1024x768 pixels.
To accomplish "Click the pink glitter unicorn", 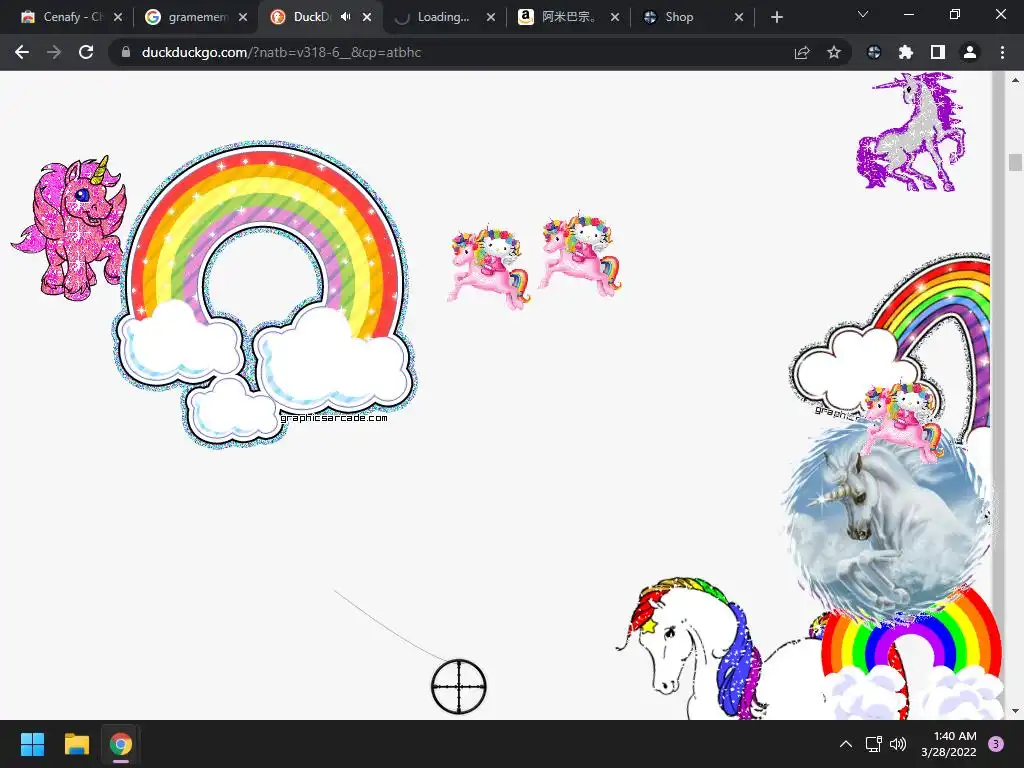I will tap(71, 229).
